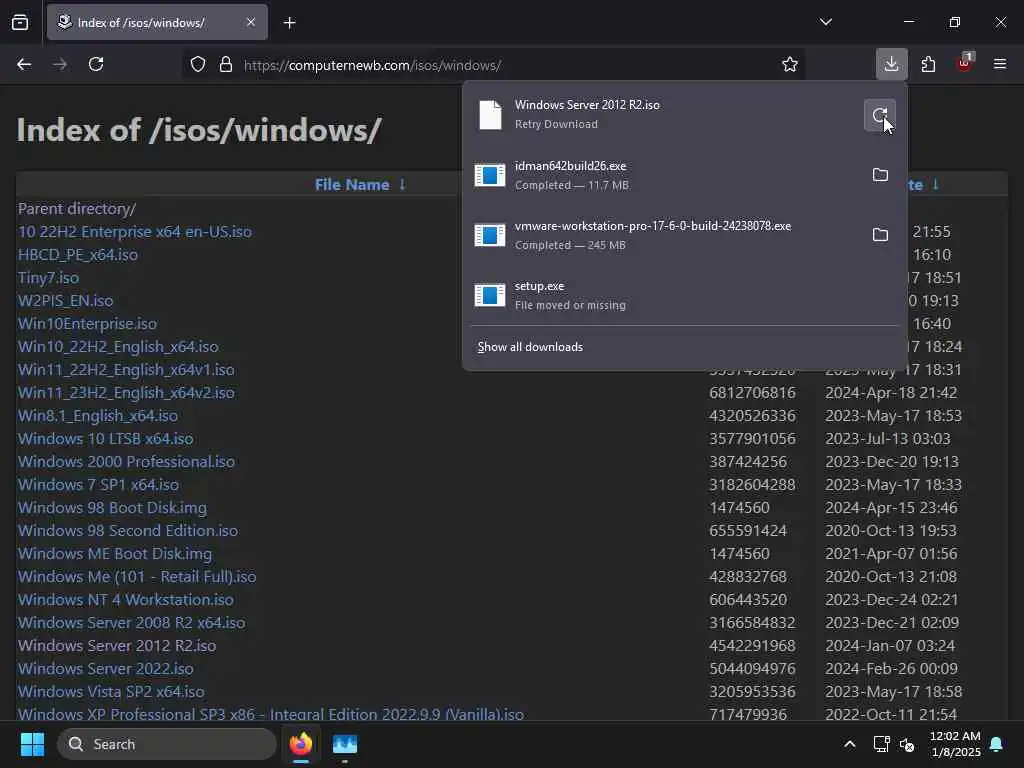Select the Index of /isos/windows/ tab
Screen dimensions: 1024x768
(157, 22)
